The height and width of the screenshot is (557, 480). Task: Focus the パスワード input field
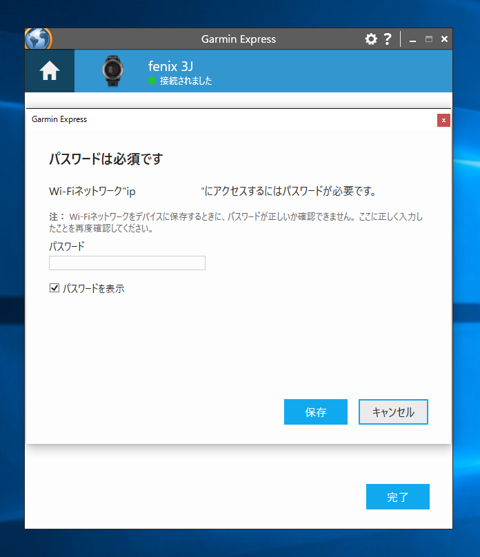coord(127,263)
